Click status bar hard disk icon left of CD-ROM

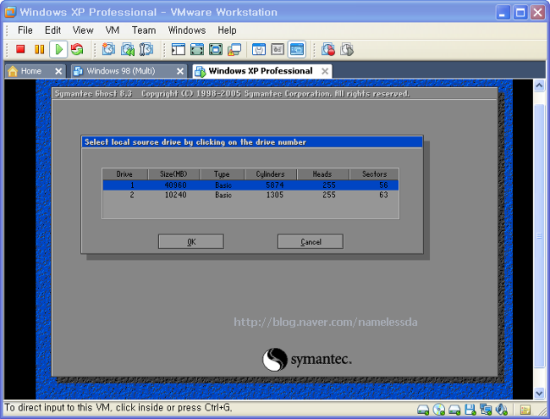coord(423,410)
